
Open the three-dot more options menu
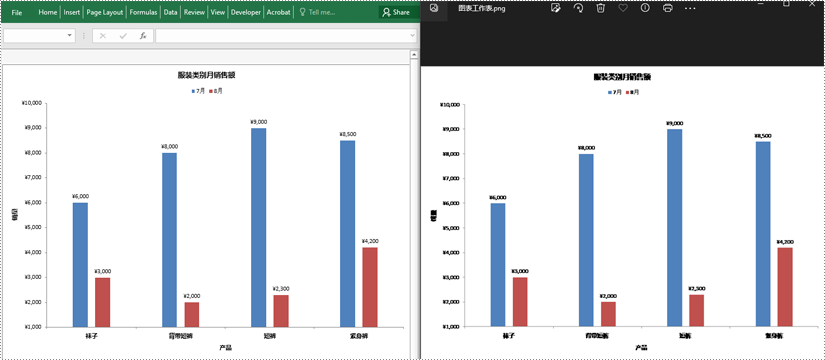pos(690,9)
